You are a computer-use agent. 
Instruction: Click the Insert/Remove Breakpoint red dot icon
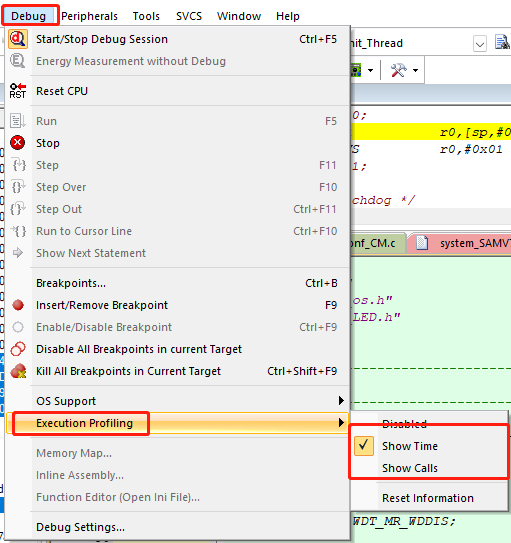click(18, 305)
